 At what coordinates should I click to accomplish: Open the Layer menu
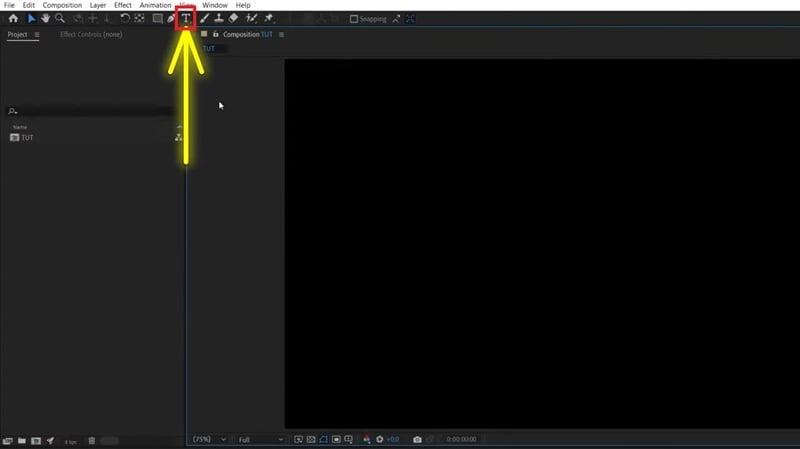tap(98, 5)
